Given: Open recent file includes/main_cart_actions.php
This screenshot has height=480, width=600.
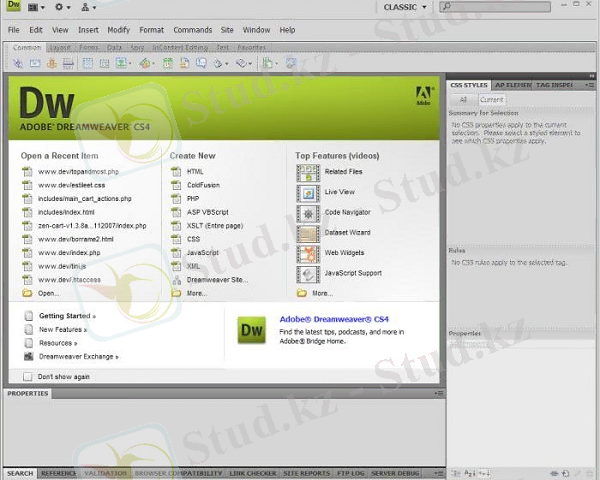Looking at the screenshot, I should [x=85, y=199].
